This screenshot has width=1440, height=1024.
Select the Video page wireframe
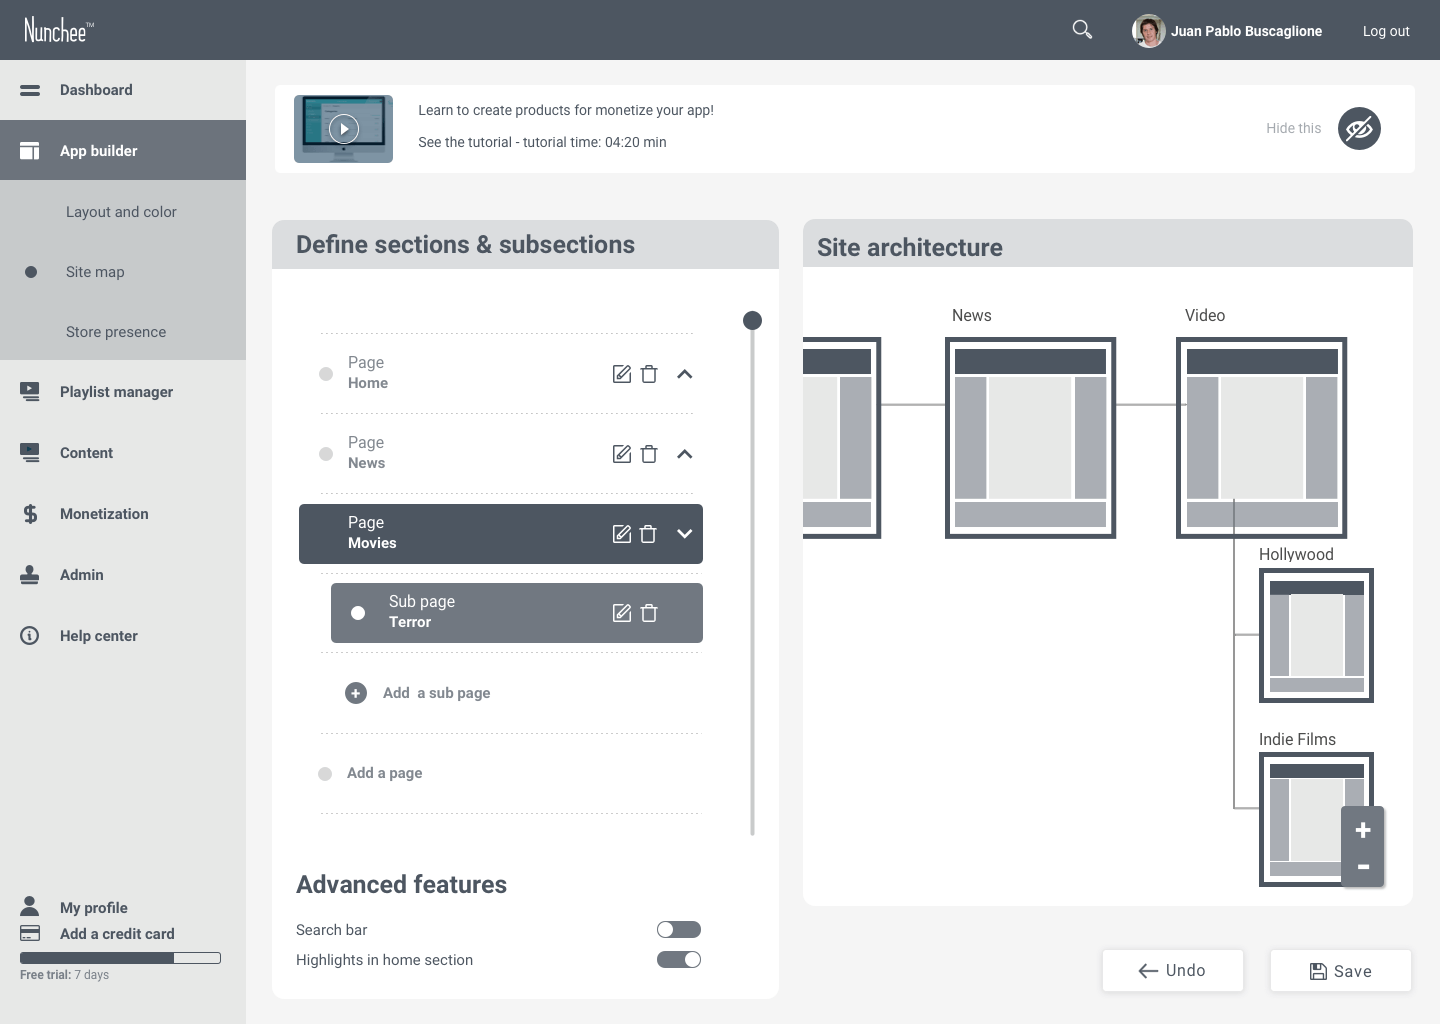point(1262,438)
